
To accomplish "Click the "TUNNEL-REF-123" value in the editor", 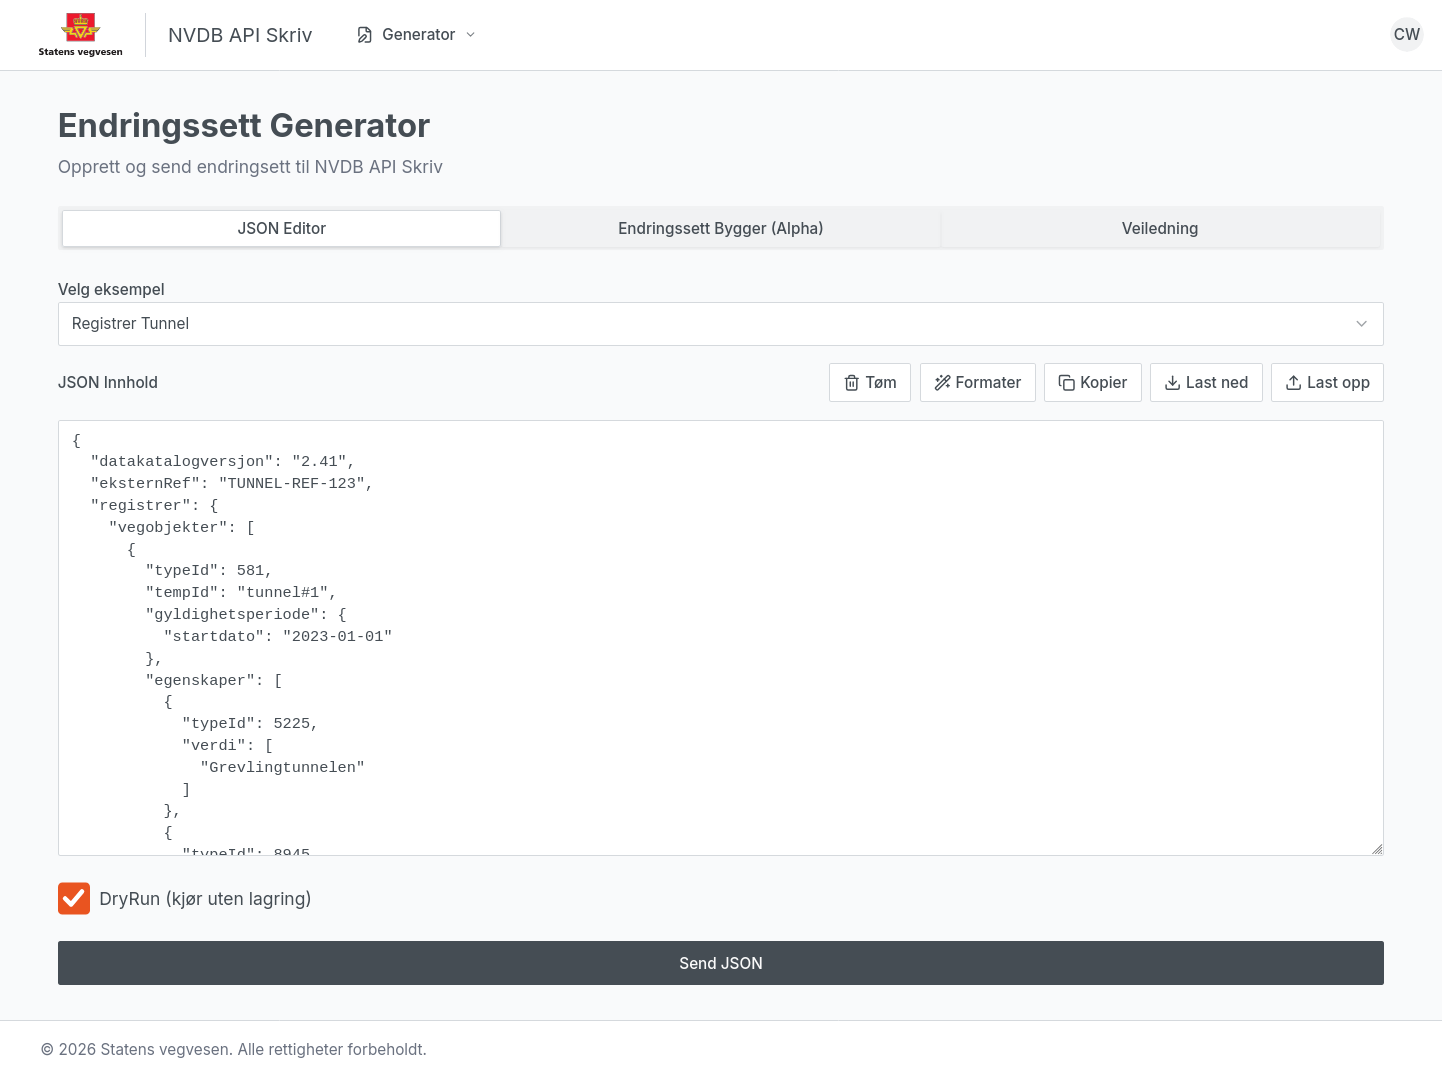I will (x=292, y=483).
